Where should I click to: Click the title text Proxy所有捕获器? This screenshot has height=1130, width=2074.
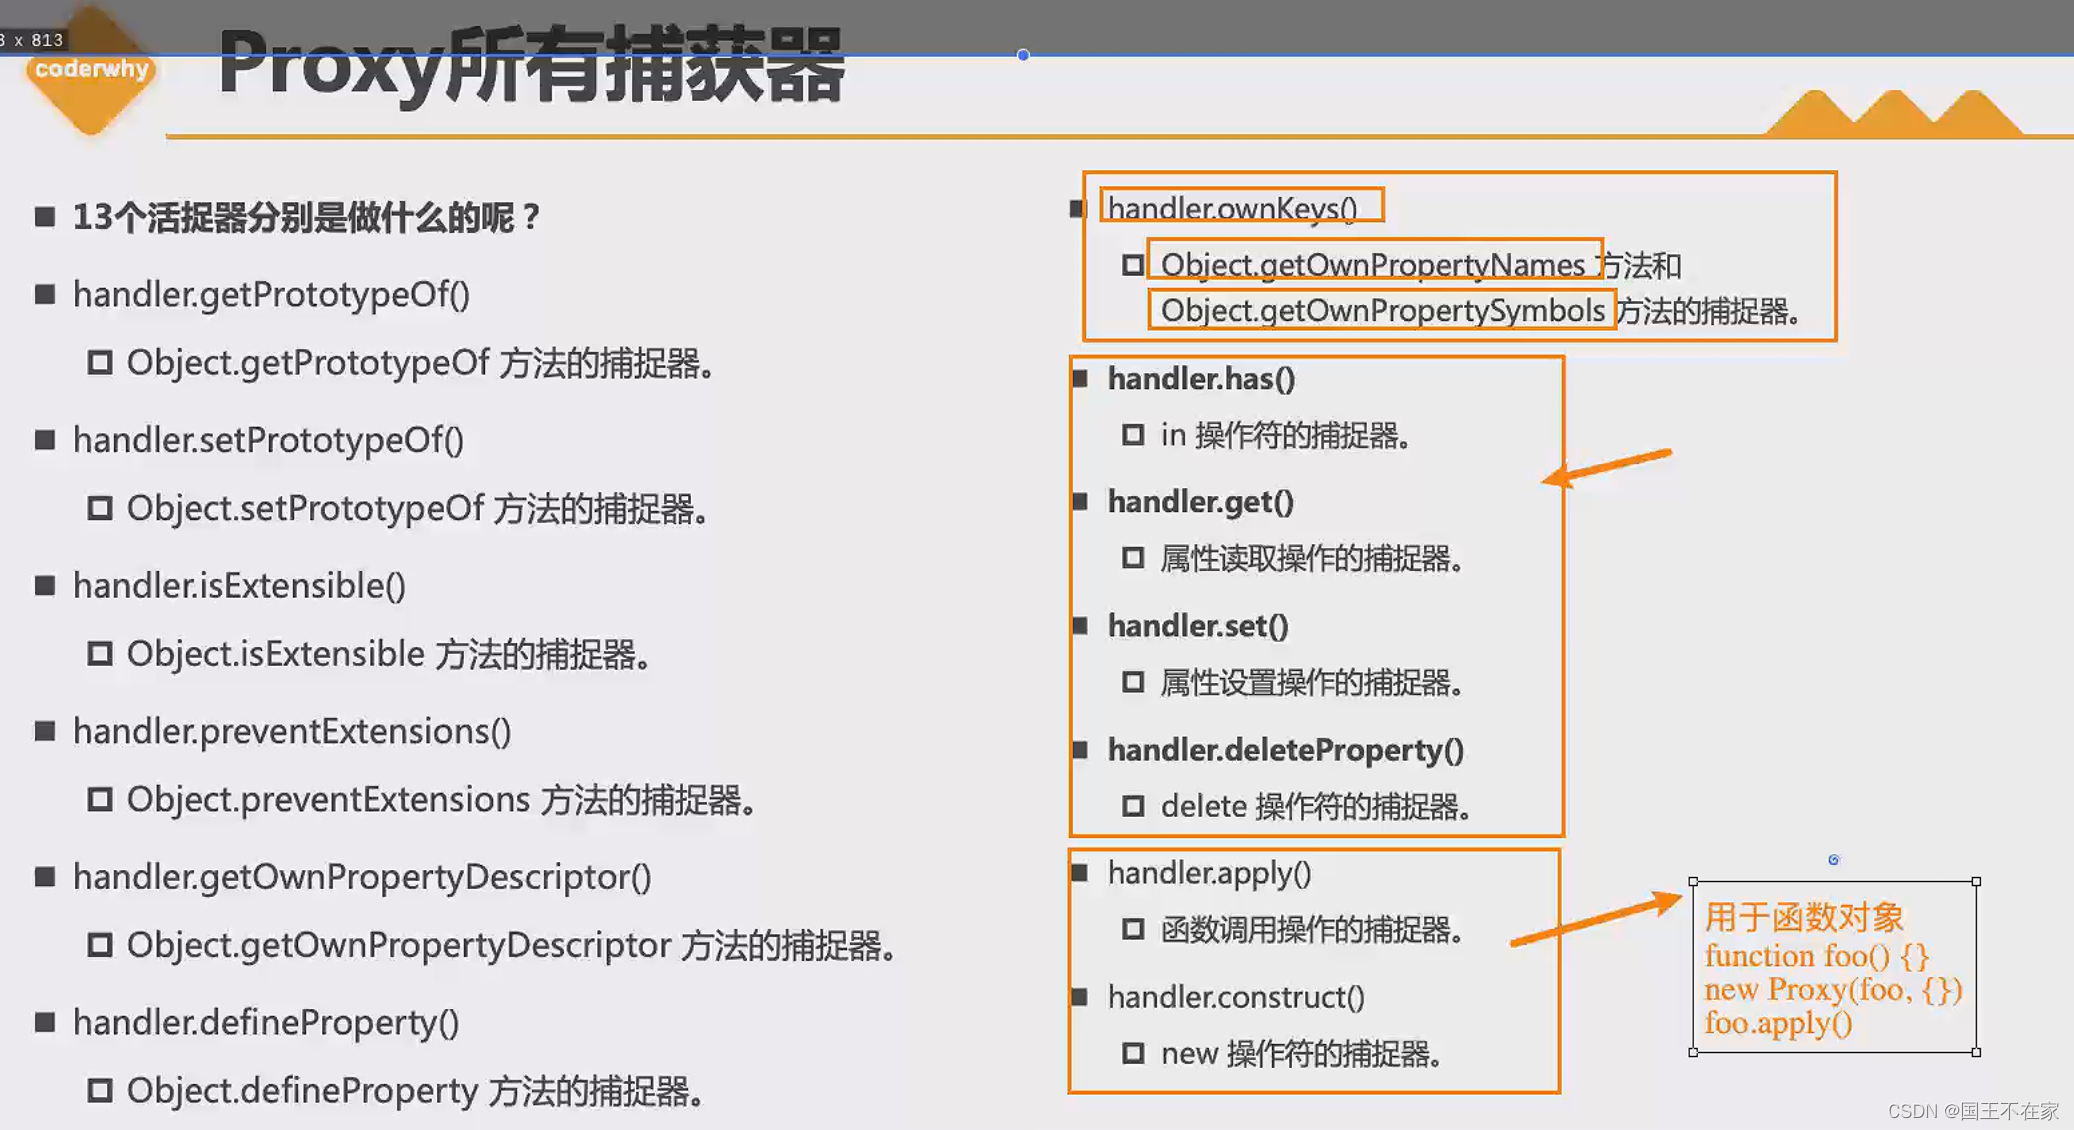pos(530,70)
